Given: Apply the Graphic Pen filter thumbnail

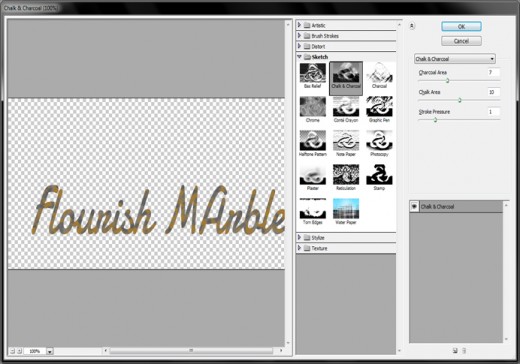Looking at the screenshot, I should [379, 107].
